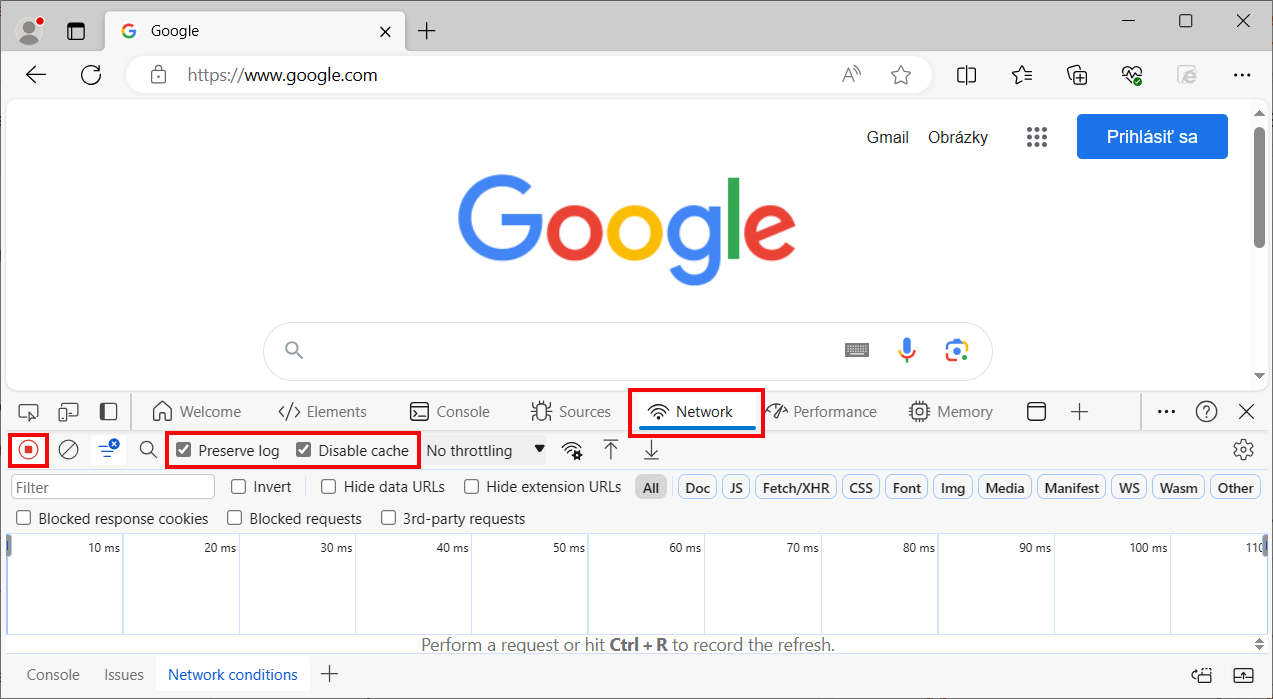Click the network Filter text field
This screenshot has width=1273, height=699.
113,487
